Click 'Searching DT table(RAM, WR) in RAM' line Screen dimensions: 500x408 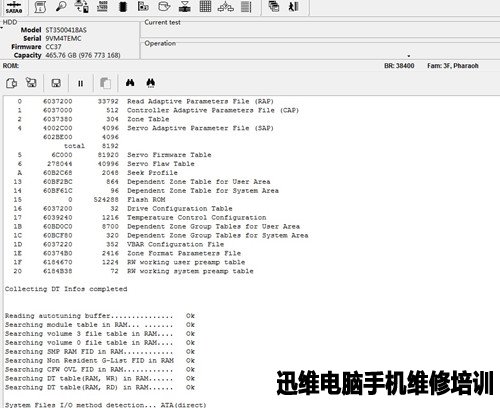point(100,379)
